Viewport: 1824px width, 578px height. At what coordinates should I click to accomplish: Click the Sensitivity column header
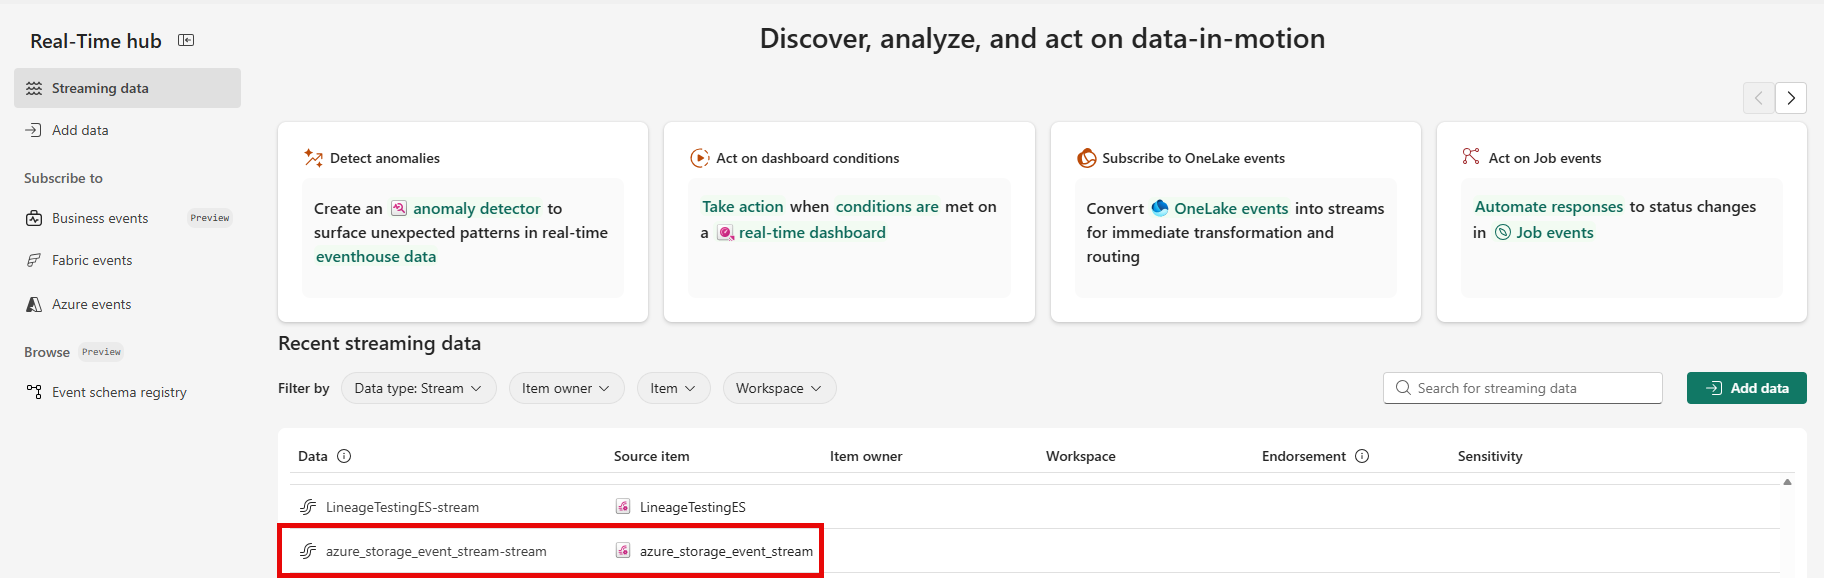pyautogui.click(x=1490, y=456)
